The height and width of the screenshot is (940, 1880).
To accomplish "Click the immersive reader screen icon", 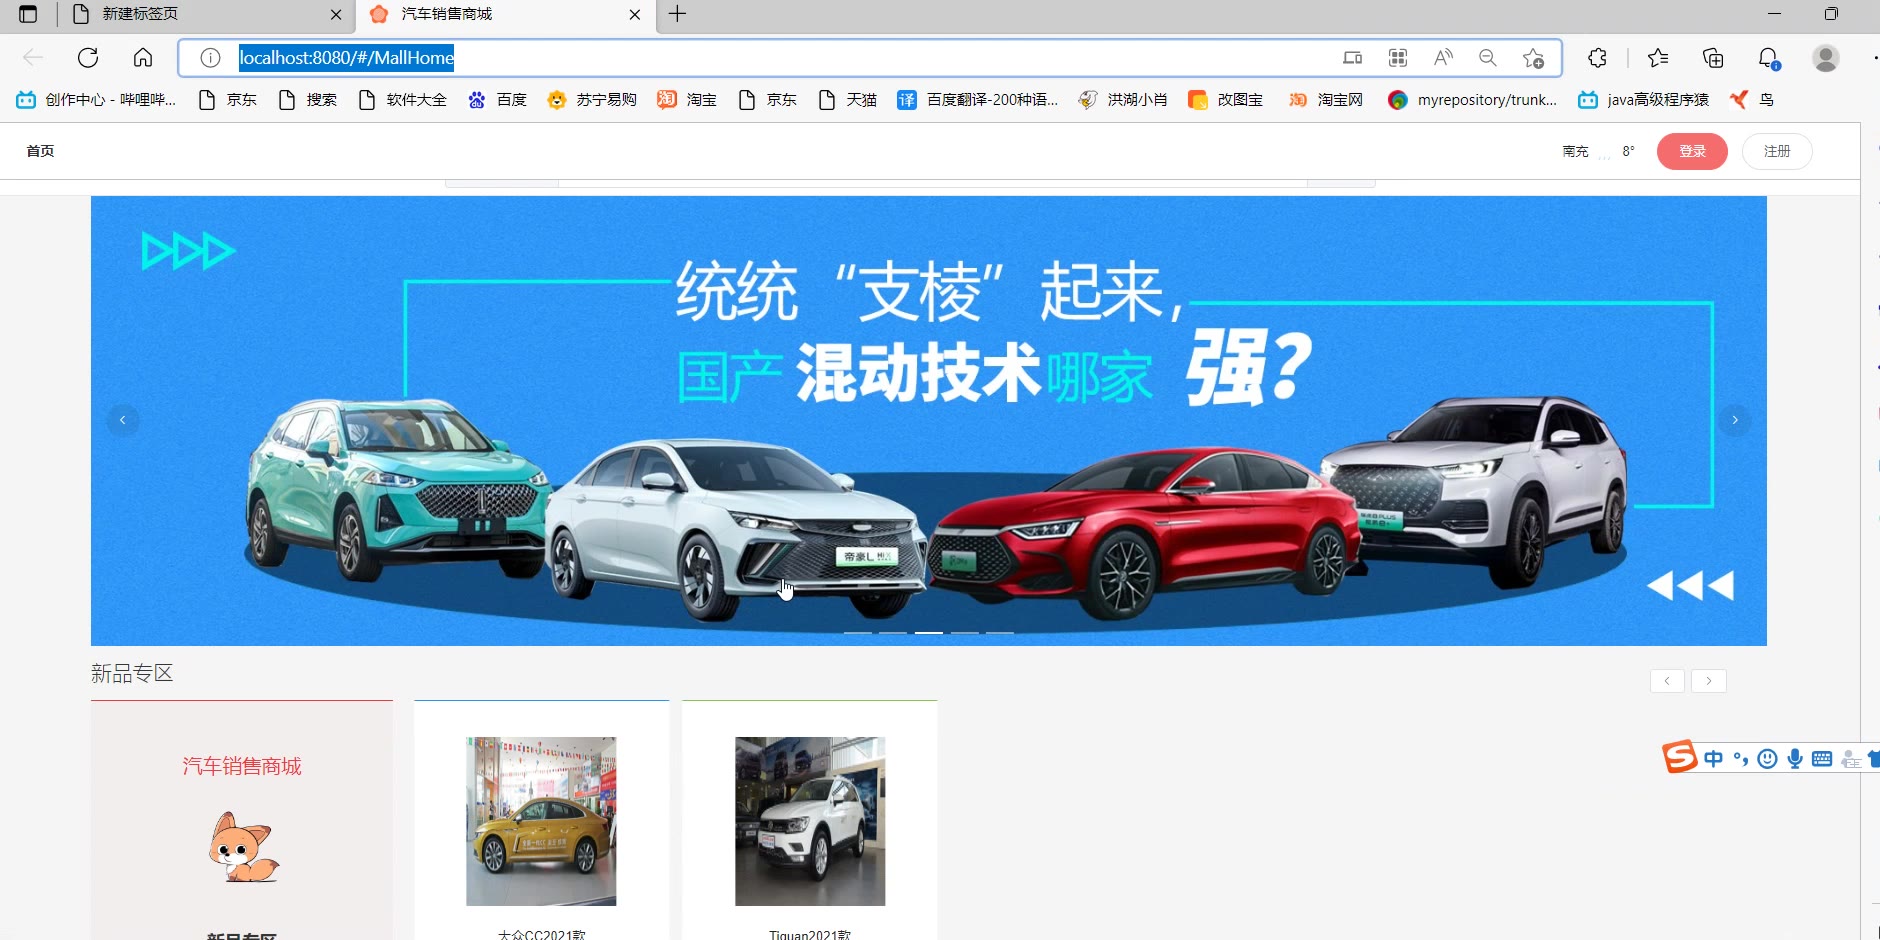I will 1352,58.
